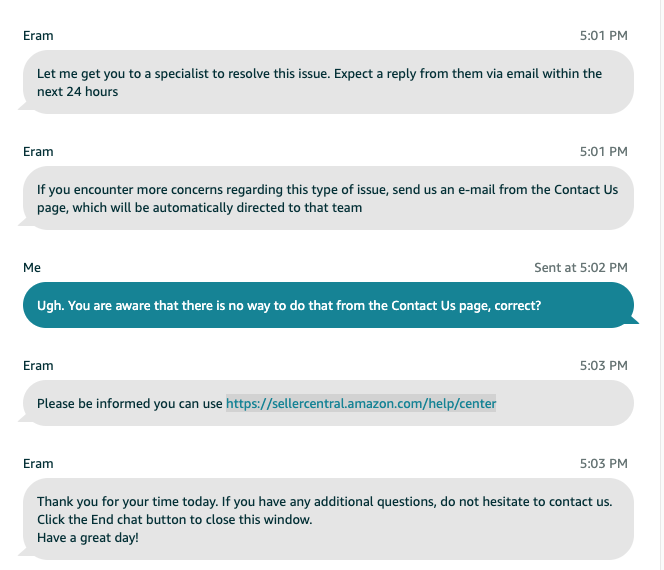Click the 5:03 PM timestamp above the link
The width and height of the screenshot is (664, 570).
coord(603,365)
